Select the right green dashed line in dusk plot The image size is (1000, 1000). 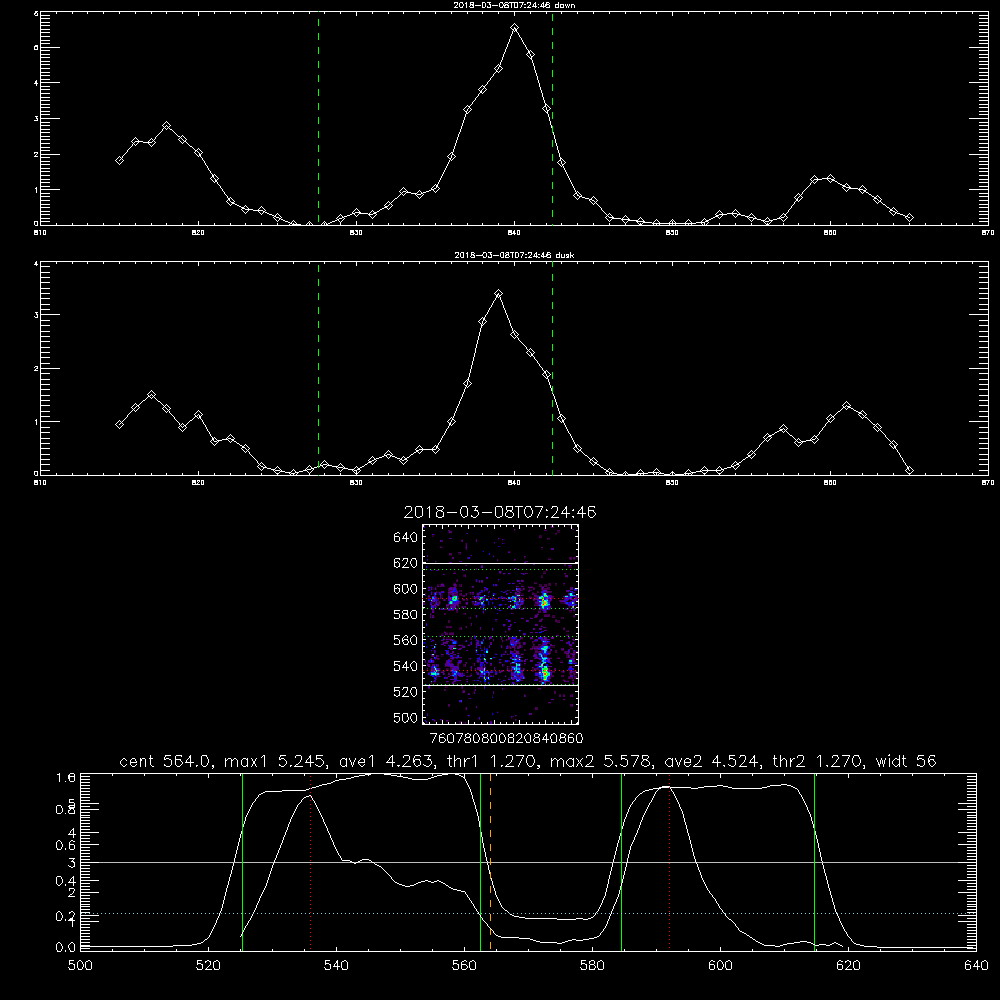pyautogui.click(x=552, y=368)
